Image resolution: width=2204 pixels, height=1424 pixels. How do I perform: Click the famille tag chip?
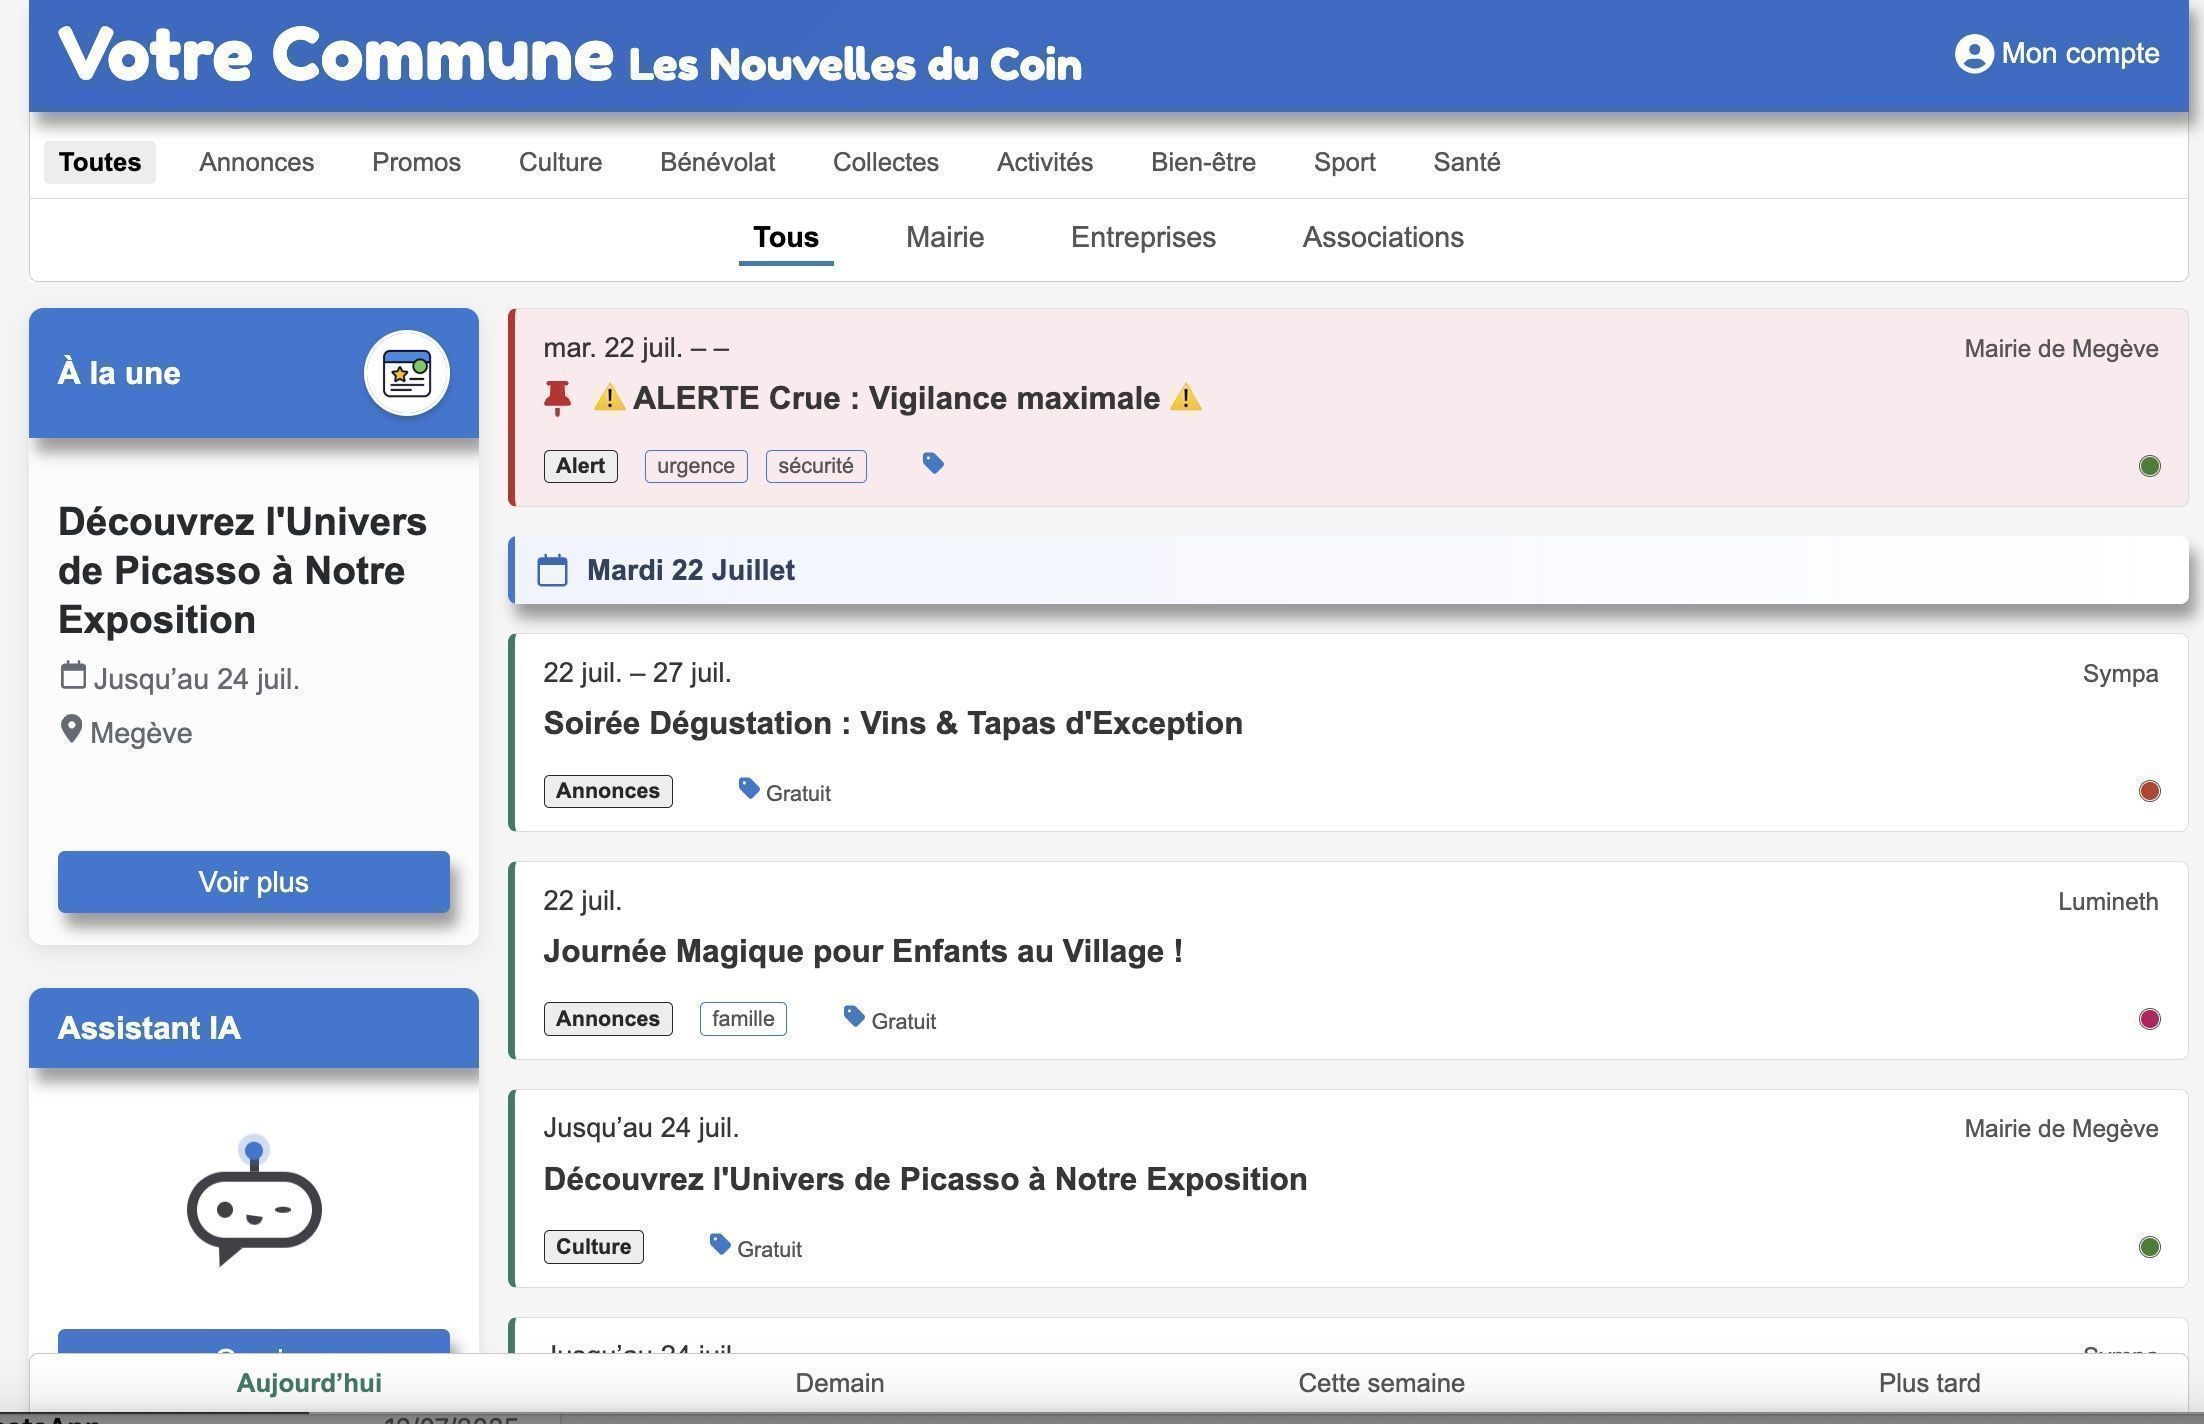[742, 1019]
